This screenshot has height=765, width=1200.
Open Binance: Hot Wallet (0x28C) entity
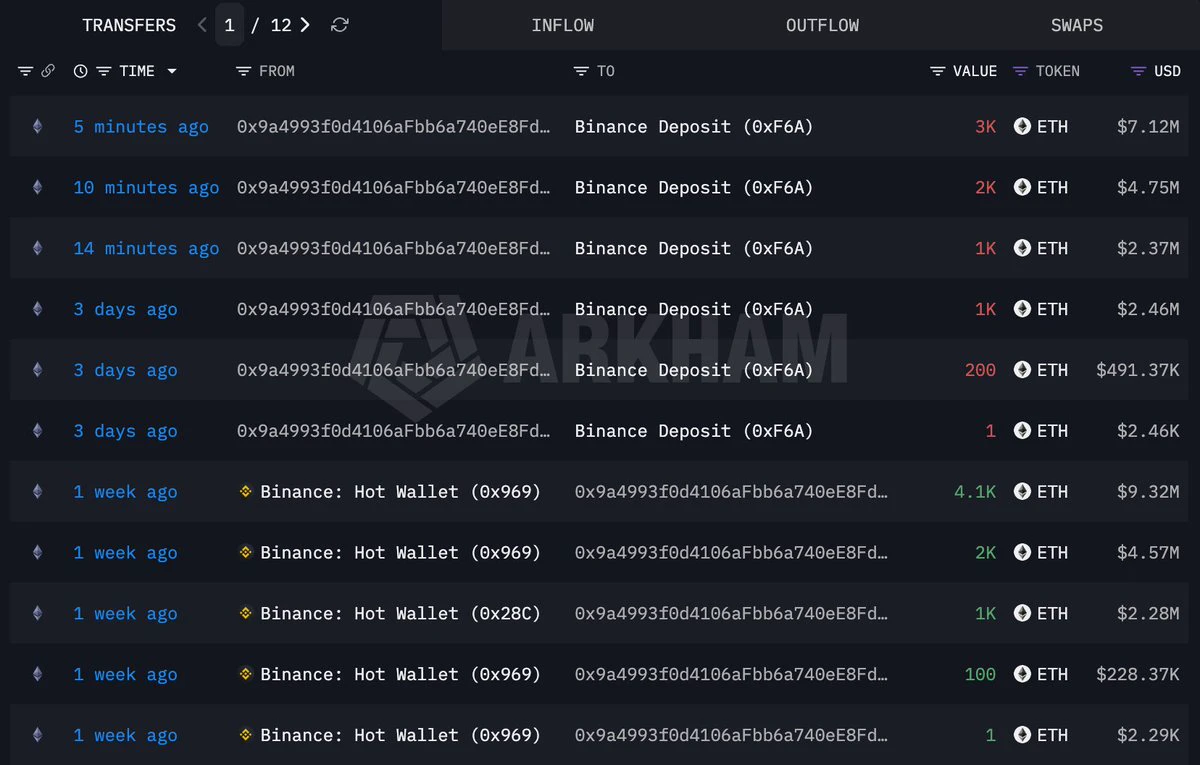(400, 613)
